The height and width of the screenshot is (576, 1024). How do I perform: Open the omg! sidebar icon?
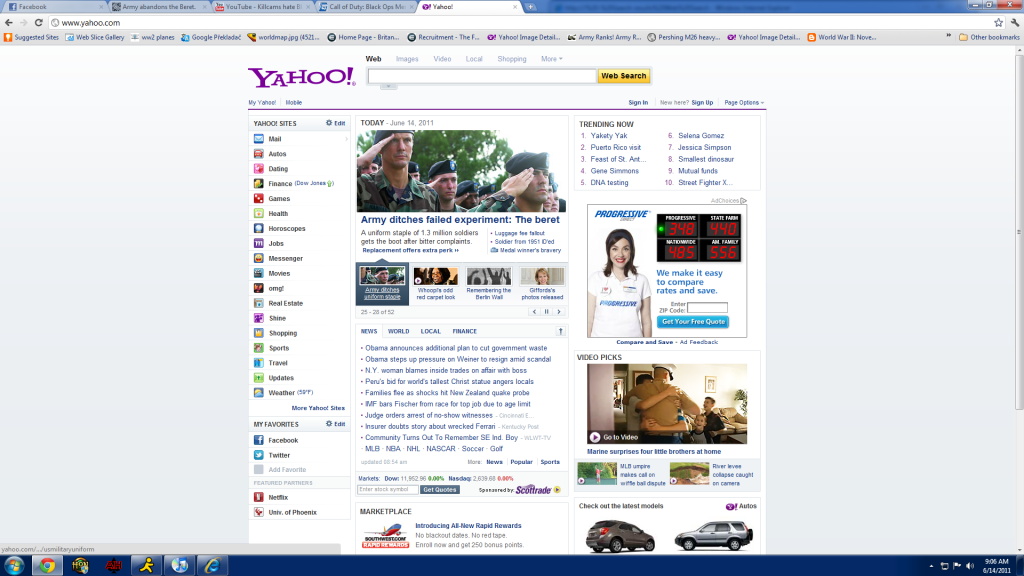pos(259,288)
